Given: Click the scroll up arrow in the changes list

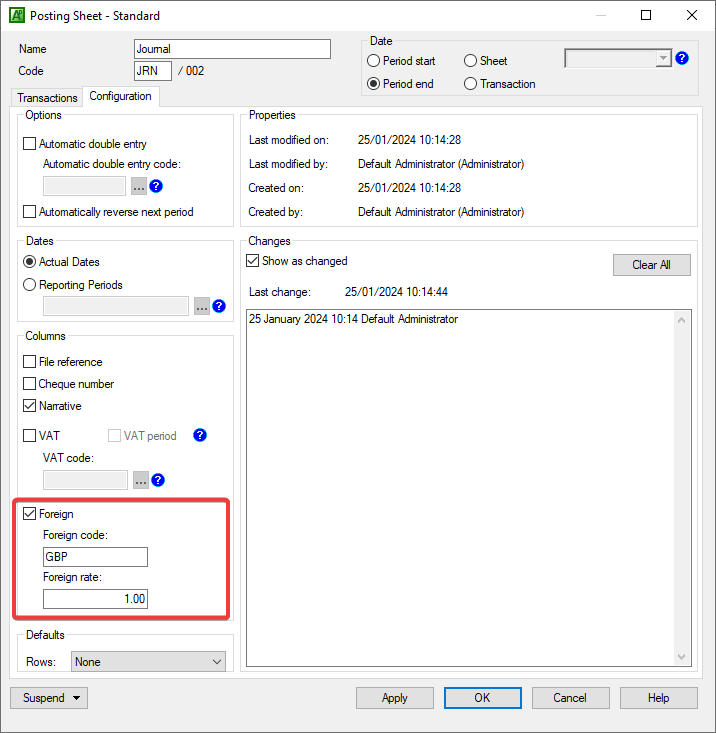Looking at the screenshot, I should tap(681, 320).
